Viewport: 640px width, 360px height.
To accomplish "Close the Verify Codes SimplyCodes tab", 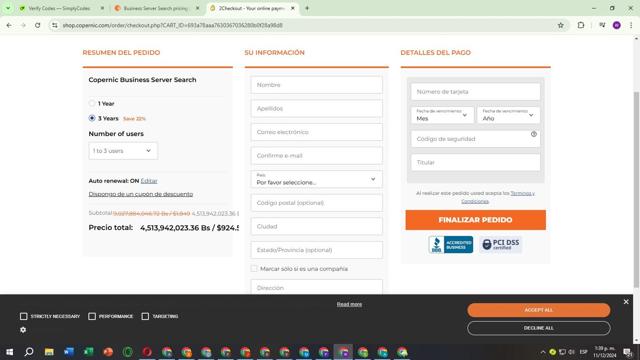I will point(102,8).
